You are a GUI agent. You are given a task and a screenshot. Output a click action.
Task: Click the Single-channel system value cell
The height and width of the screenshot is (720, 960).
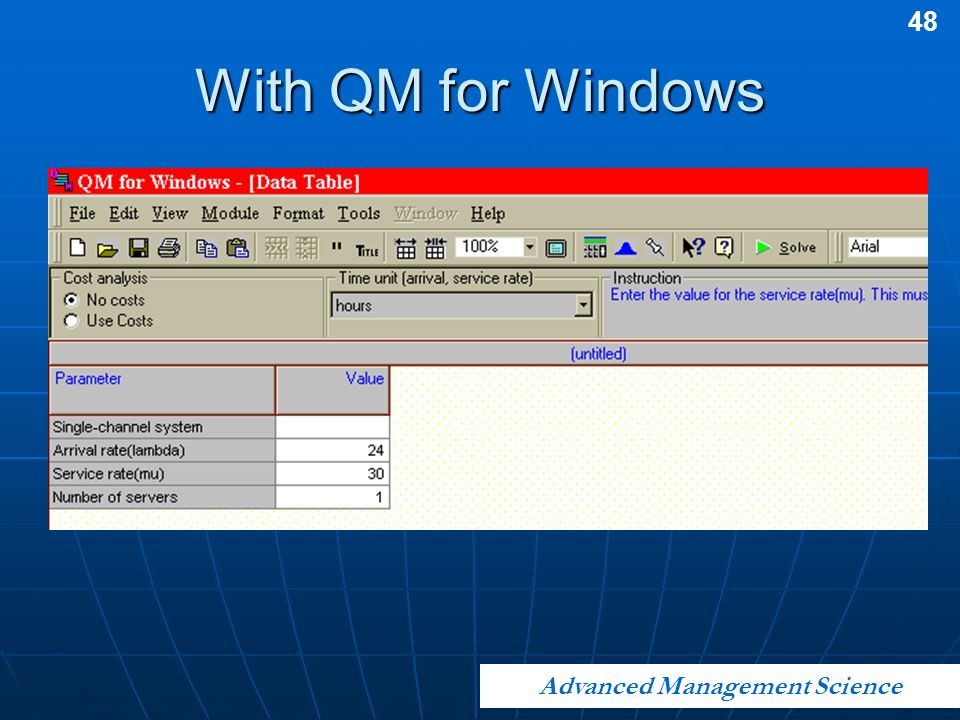(x=332, y=427)
